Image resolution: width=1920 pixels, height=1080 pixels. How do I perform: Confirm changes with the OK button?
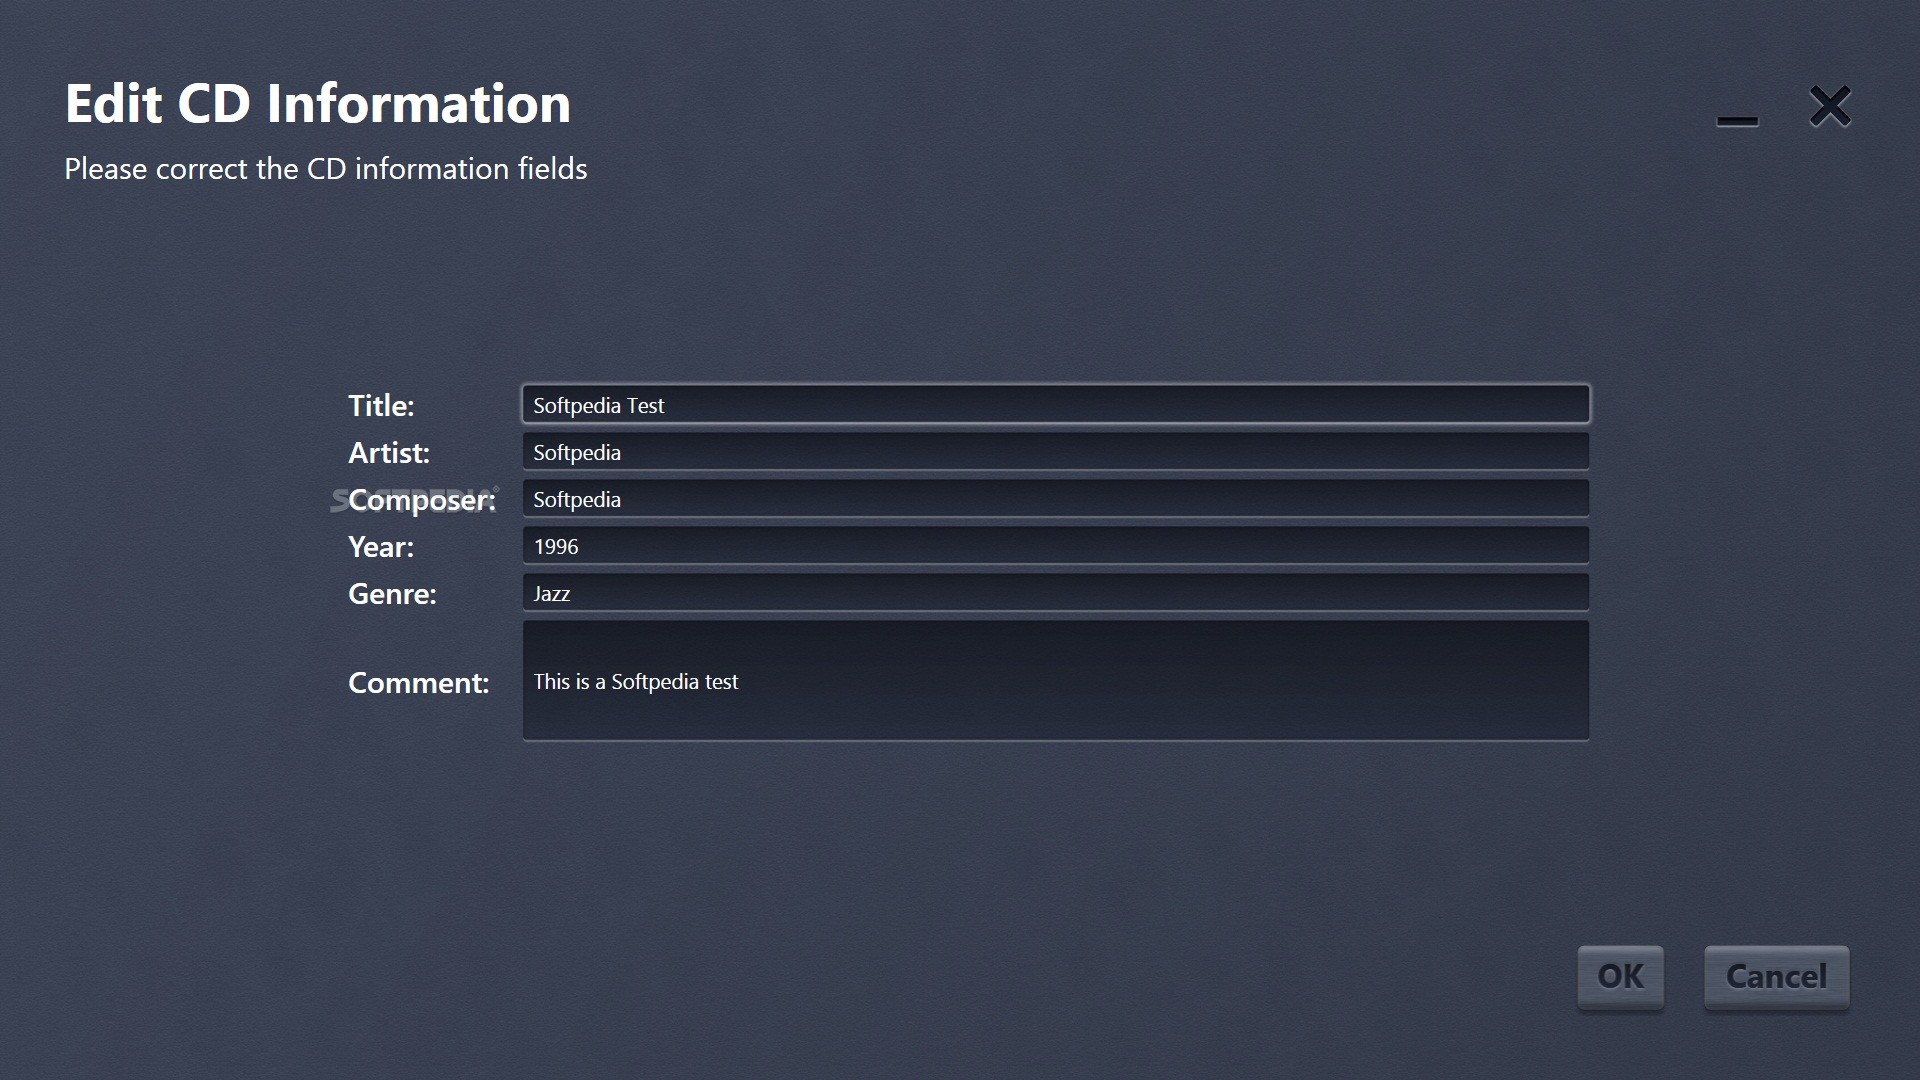[x=1620, y=977]
